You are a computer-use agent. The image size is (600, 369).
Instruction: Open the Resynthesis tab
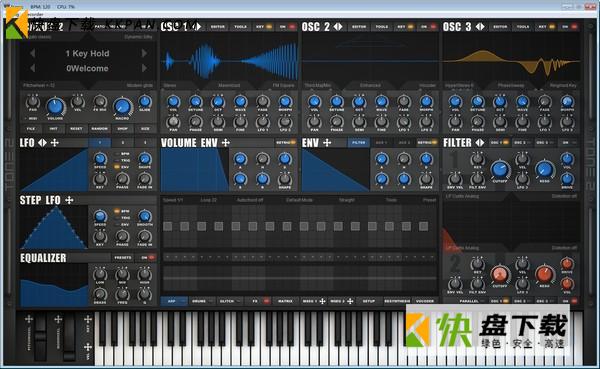point(397,301)
